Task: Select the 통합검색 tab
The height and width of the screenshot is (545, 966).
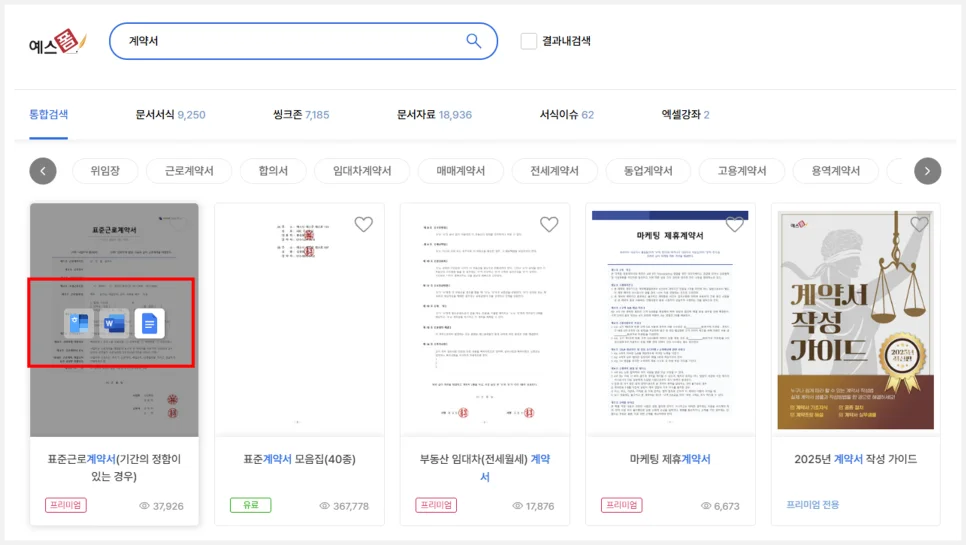Action: (49, 115)
